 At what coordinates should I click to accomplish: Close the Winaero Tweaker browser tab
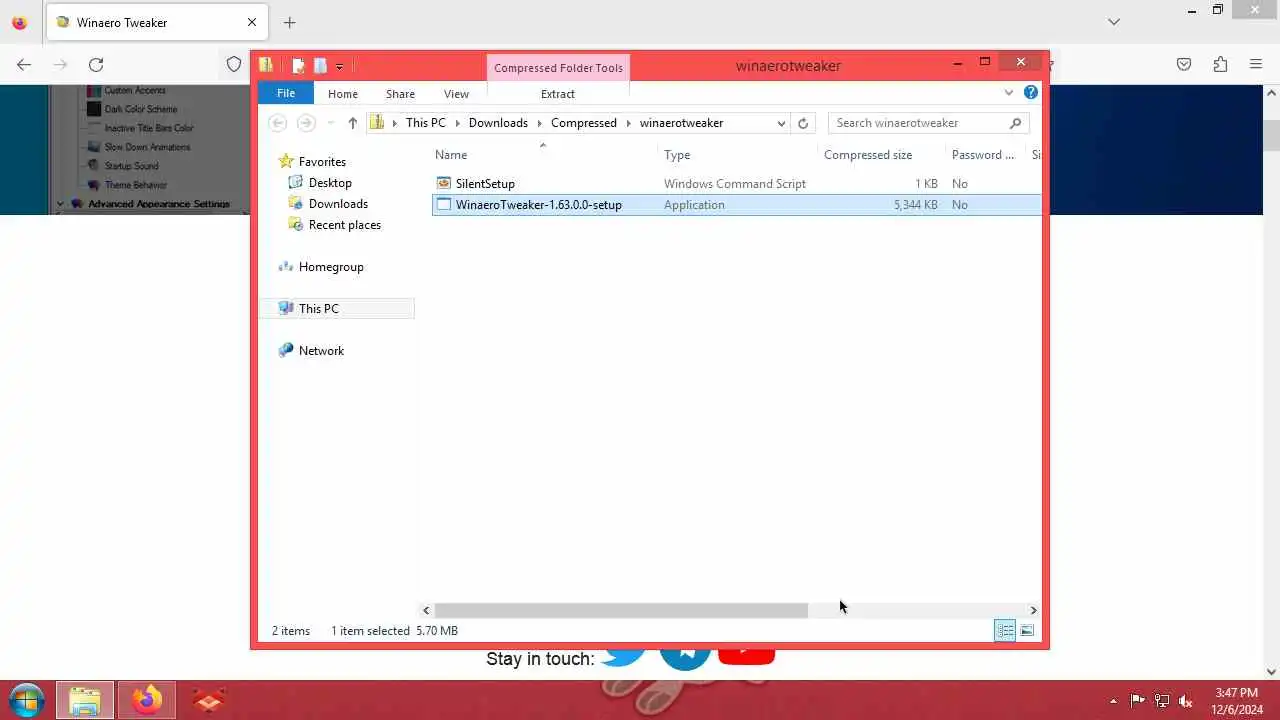(x=252, y=22)
